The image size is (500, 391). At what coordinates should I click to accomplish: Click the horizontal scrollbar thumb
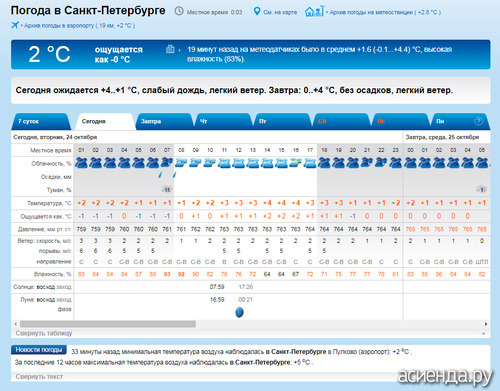point(108,324)
